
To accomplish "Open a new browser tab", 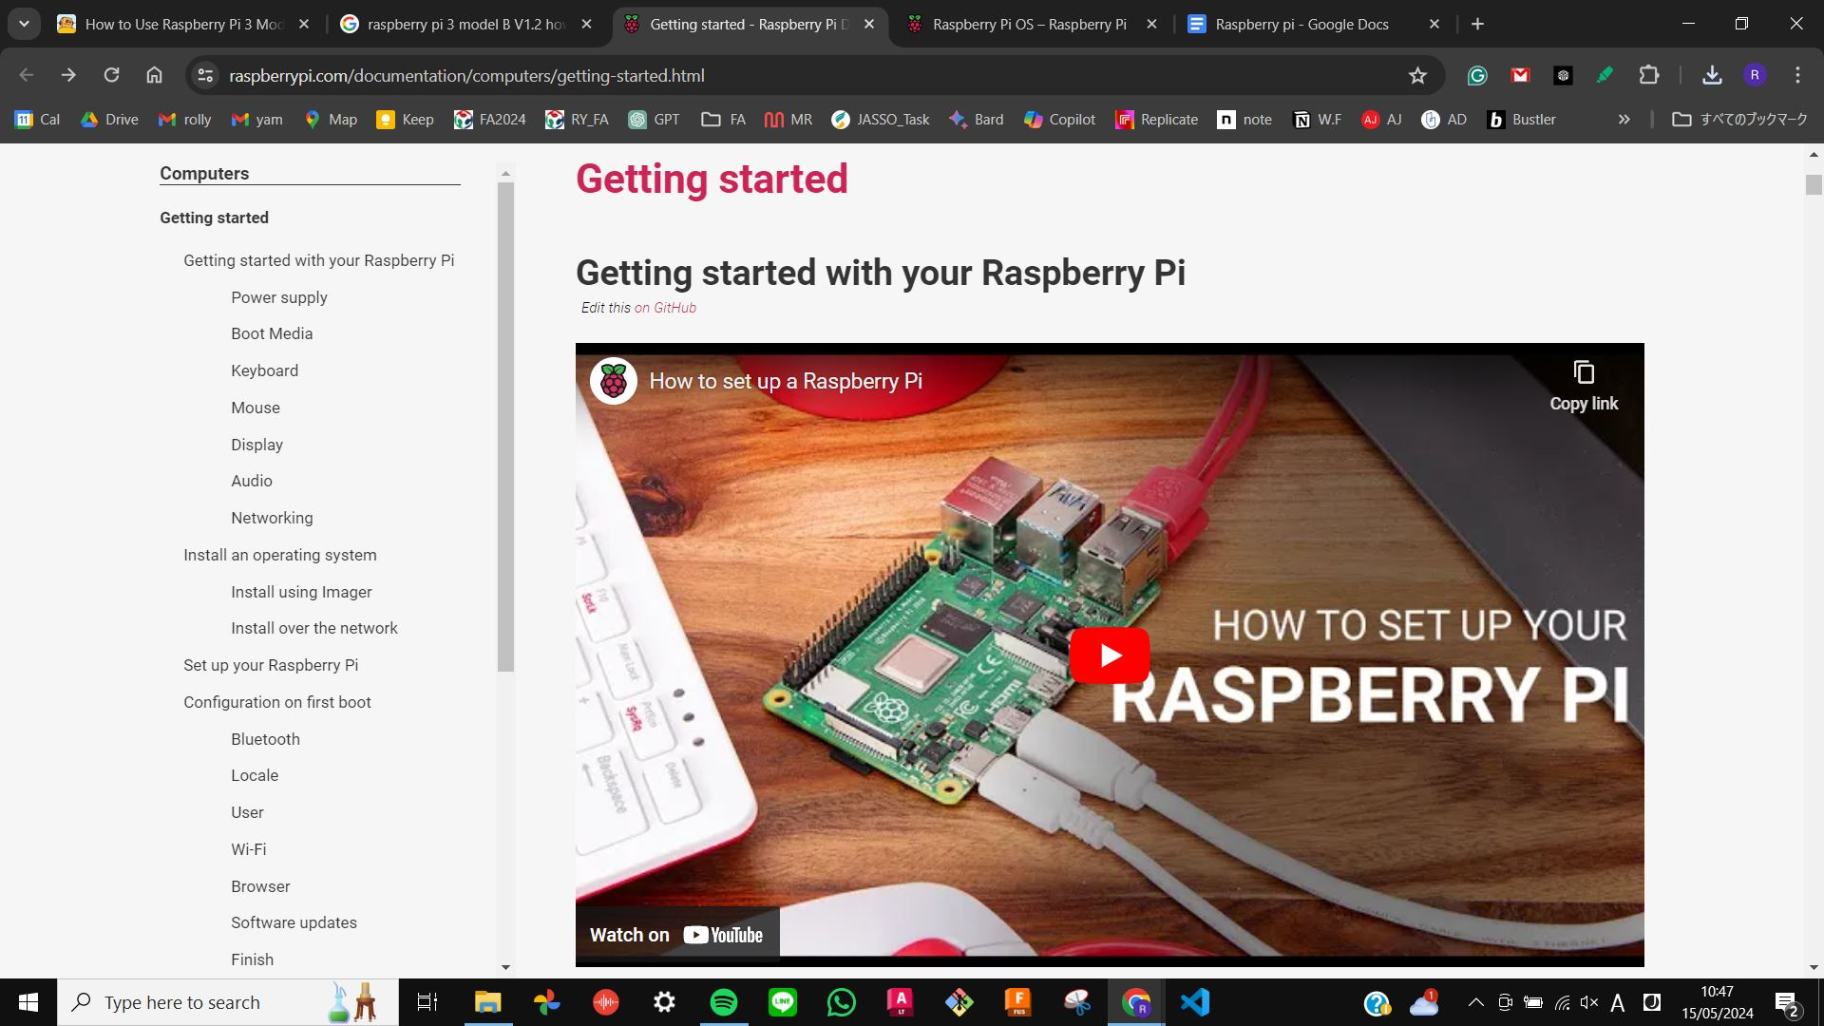I will tap(1477, 24).
